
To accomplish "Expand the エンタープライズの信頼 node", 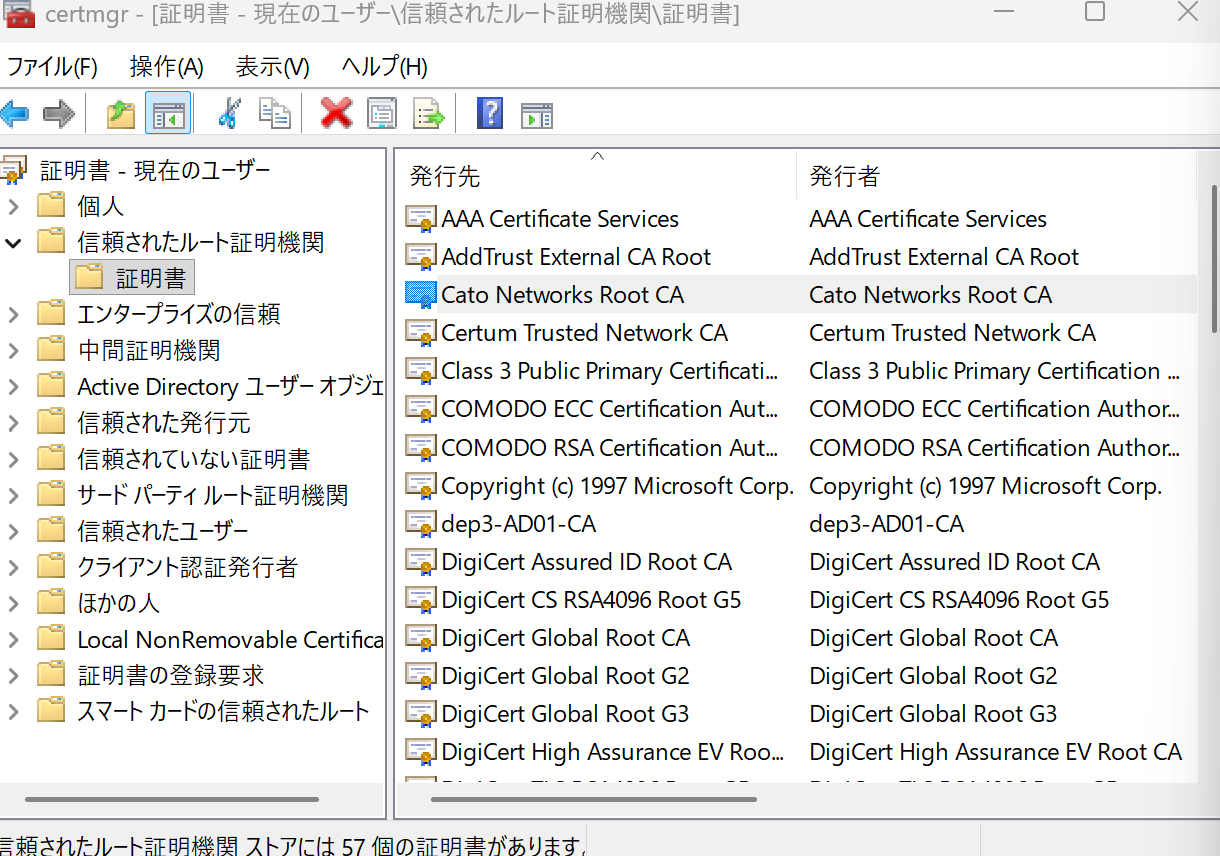I will click(x=13, y=315).
